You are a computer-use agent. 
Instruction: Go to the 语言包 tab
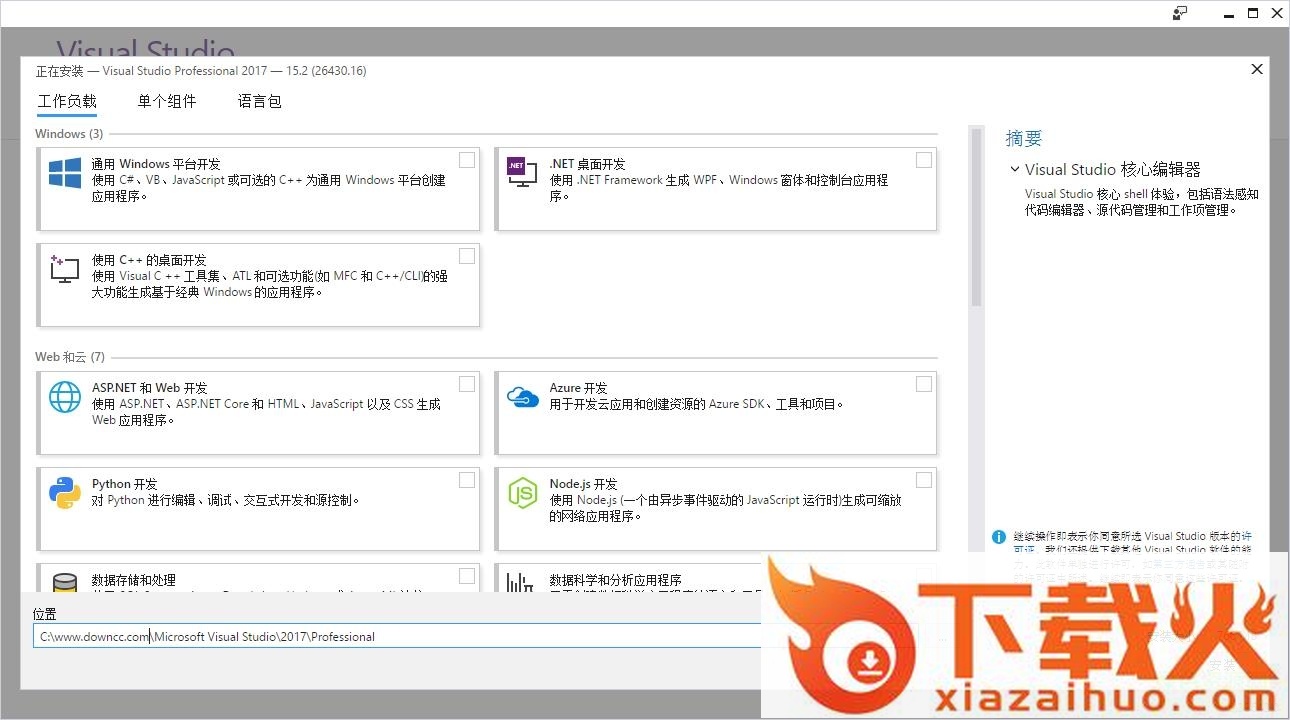pos(260,101)
